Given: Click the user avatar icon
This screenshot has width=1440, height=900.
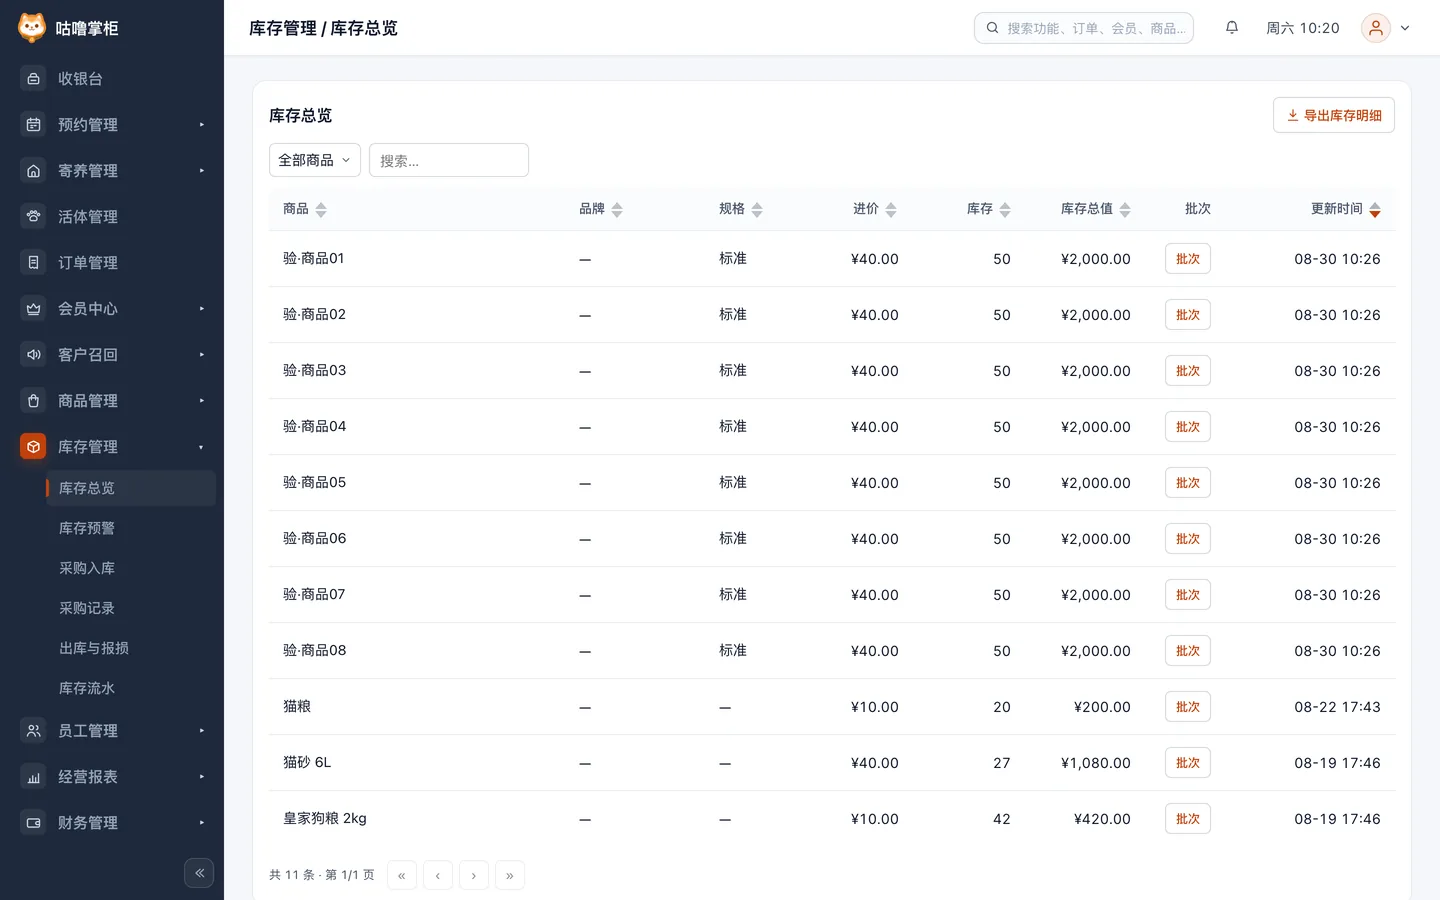Looking at the screenshot, I should 1376,28.
